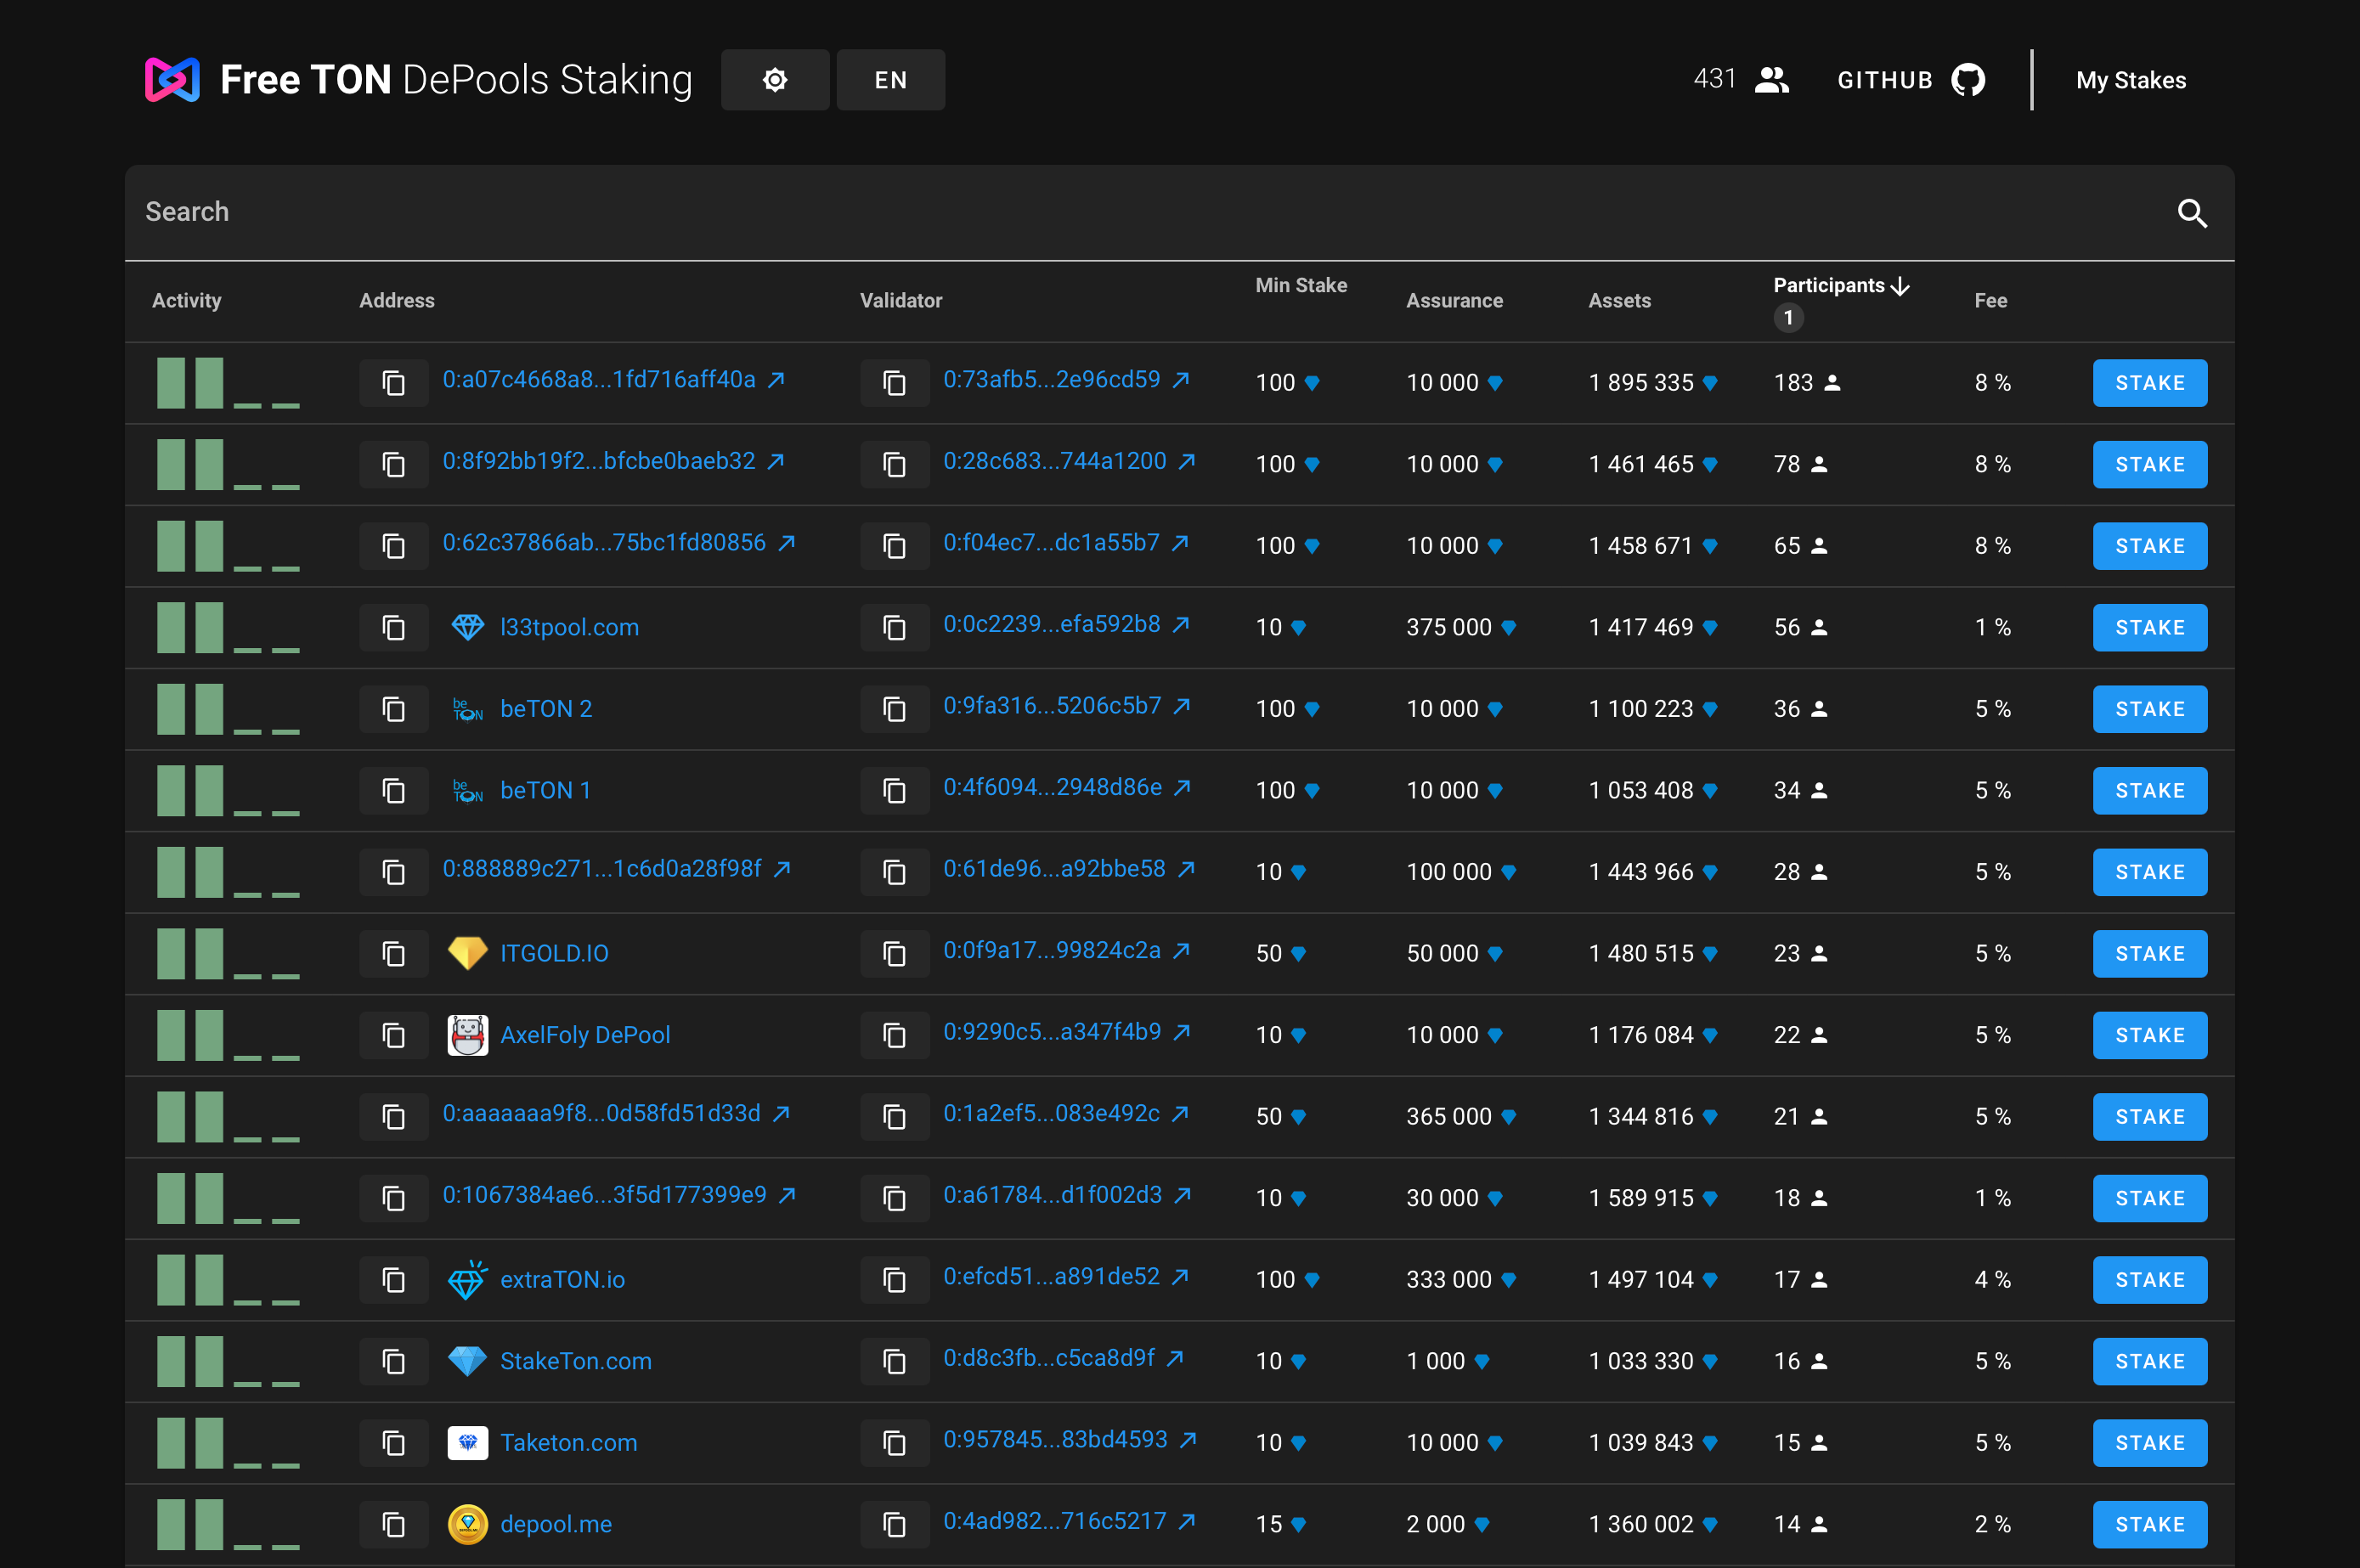Image resolution: width=2360 pixels, height=1568 pixels.
Task: Copy the l33tpool.com address
Action: click(394, 628)
